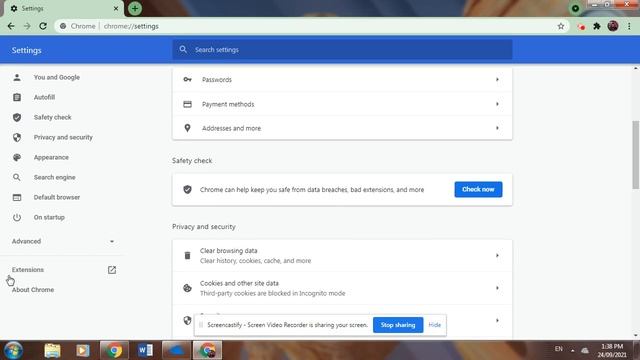Open Extensions link in sidebar
Screen dimensions: 640x360
(x=27, y=270)
